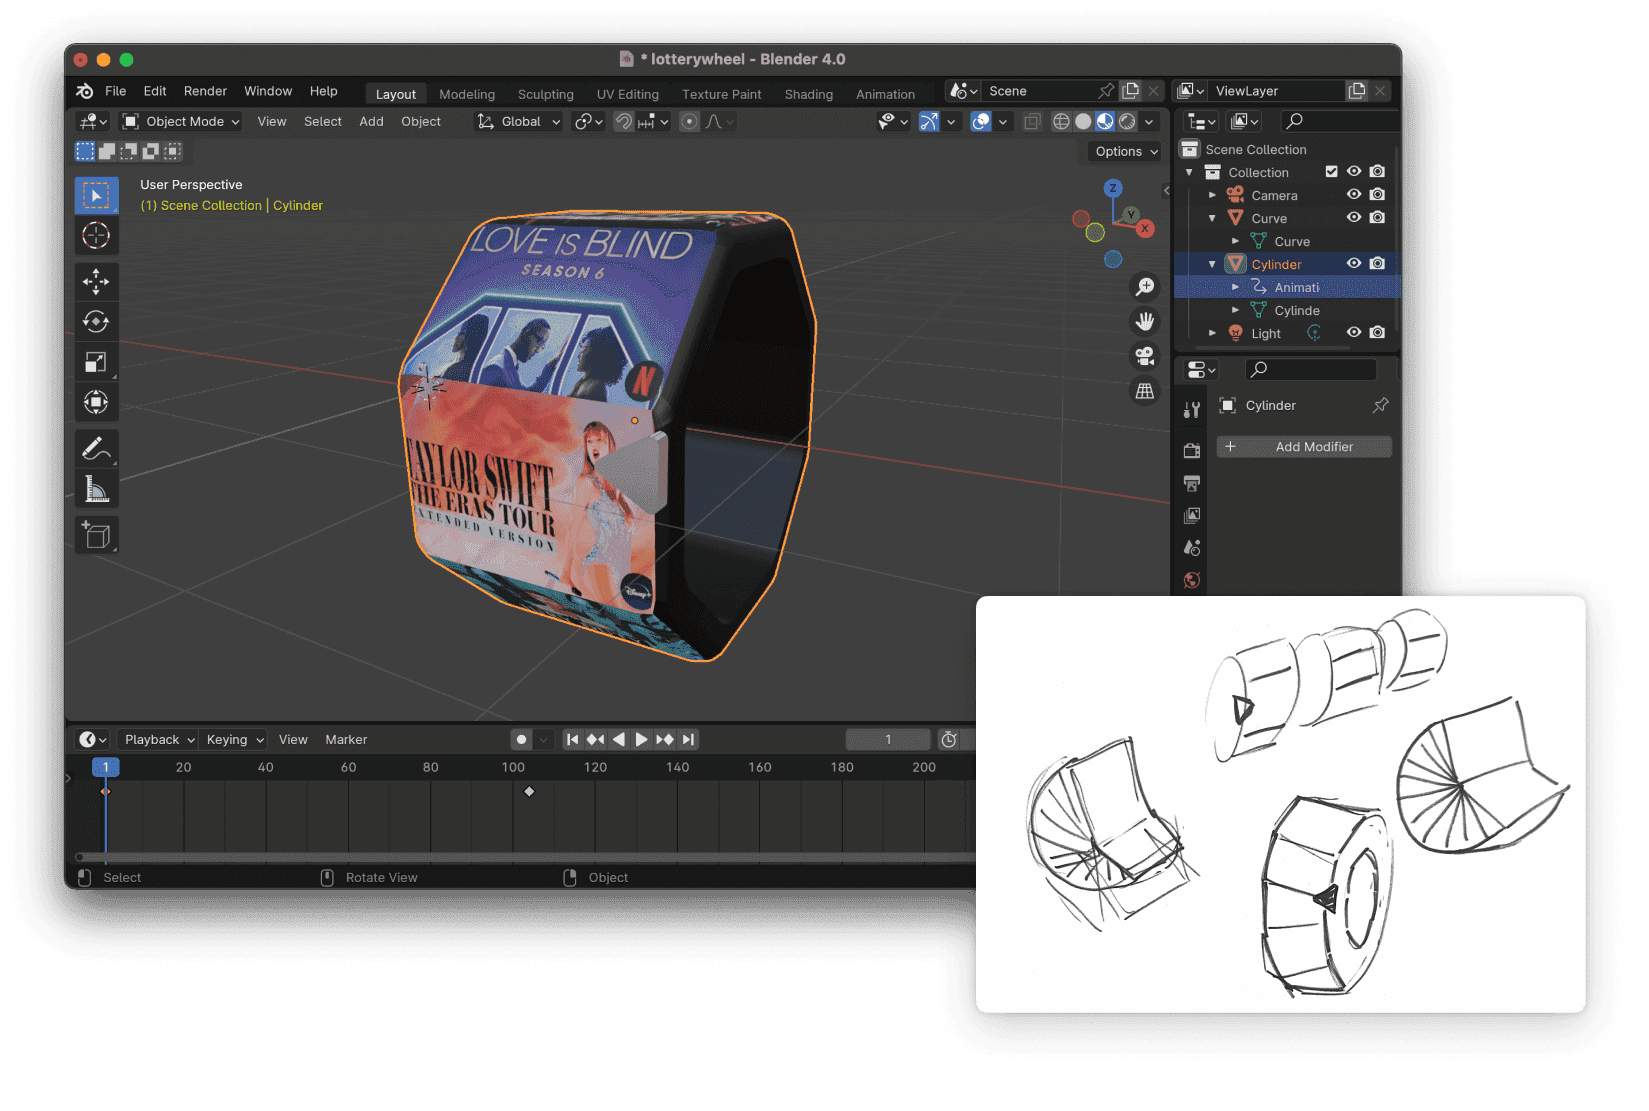The width and height of the screenshot is (1649, 1111).
Task: Click the keyframe diamond near frame 100
Action: (529, 792)
